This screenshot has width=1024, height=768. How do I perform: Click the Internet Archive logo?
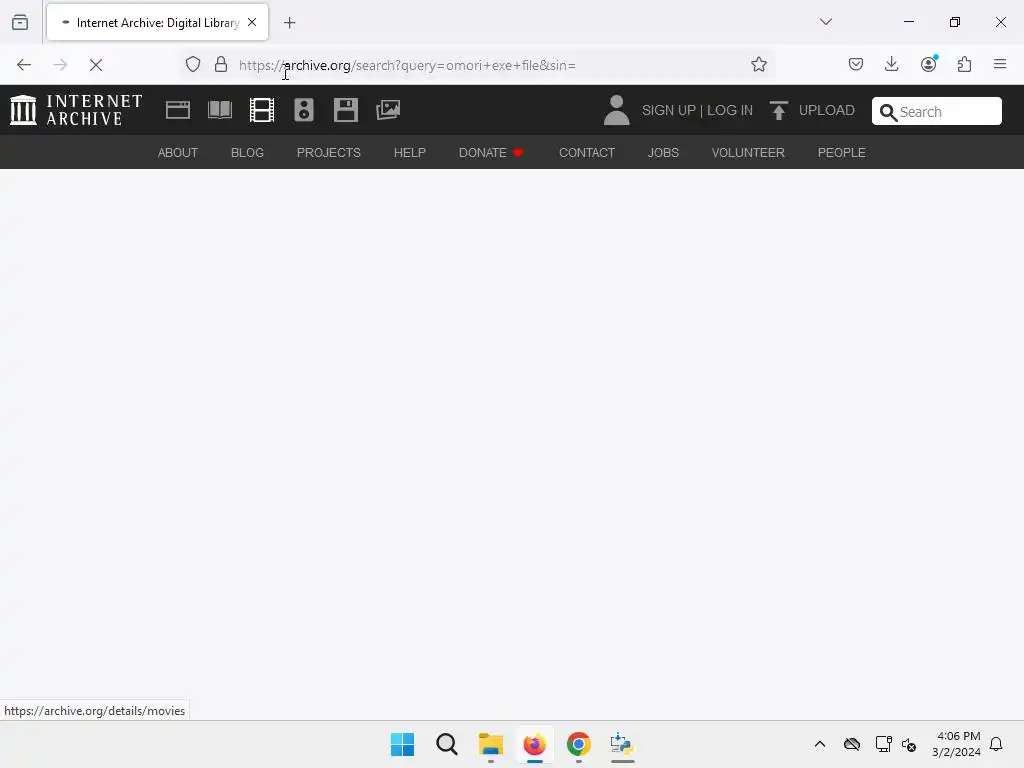tap(76, 110)
